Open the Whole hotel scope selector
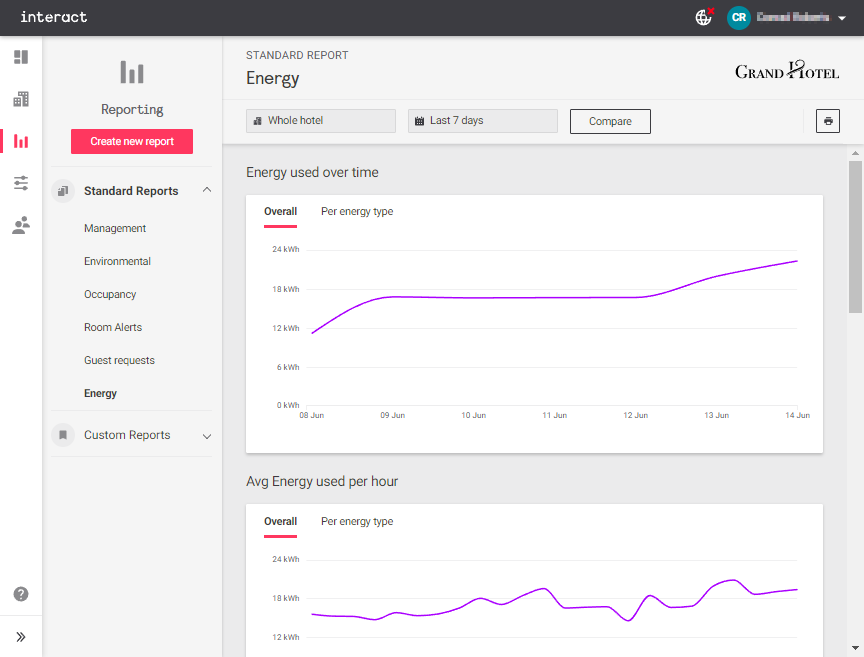 tap(321, 121)
